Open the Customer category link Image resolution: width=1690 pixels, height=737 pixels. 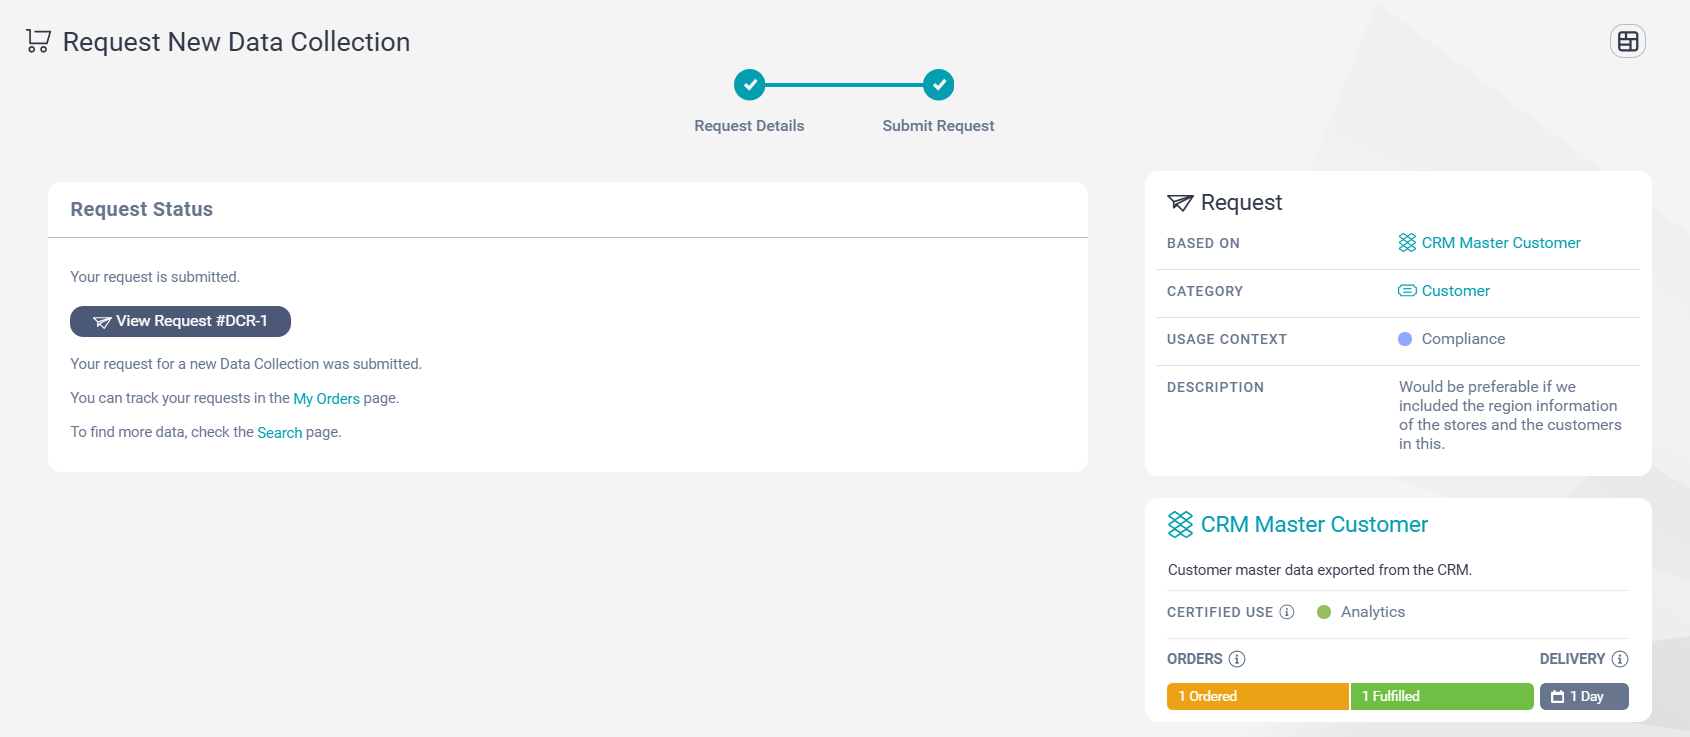tap(1456, 291)
